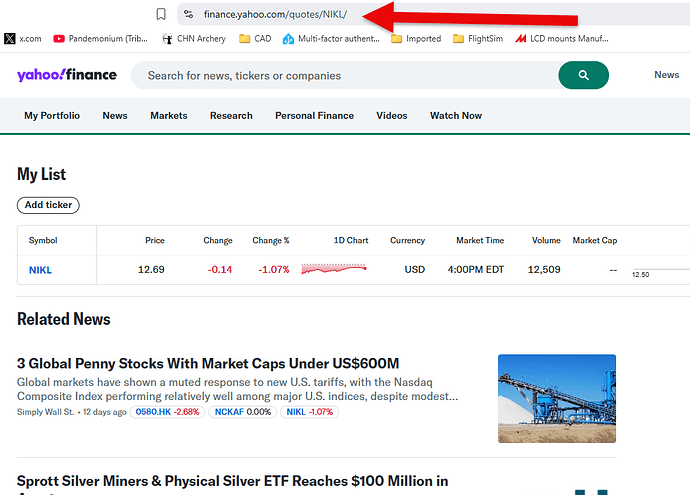Click the Simply Wall St. source text
The image size is (690, 495).
tap(46, 412)
